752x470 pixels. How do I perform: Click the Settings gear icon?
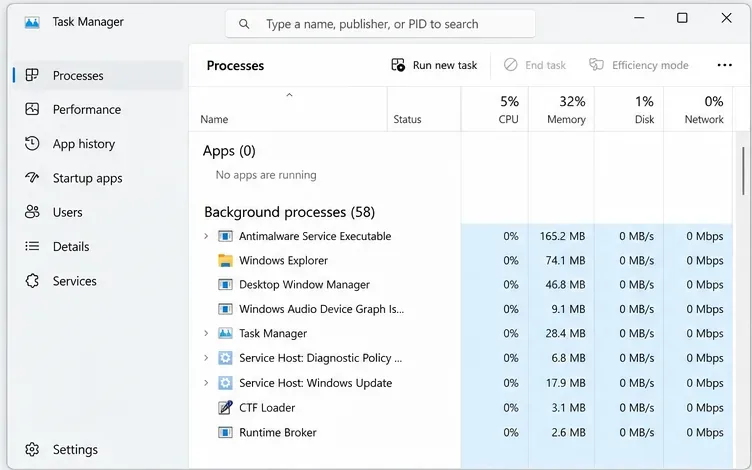coord(32,449)
